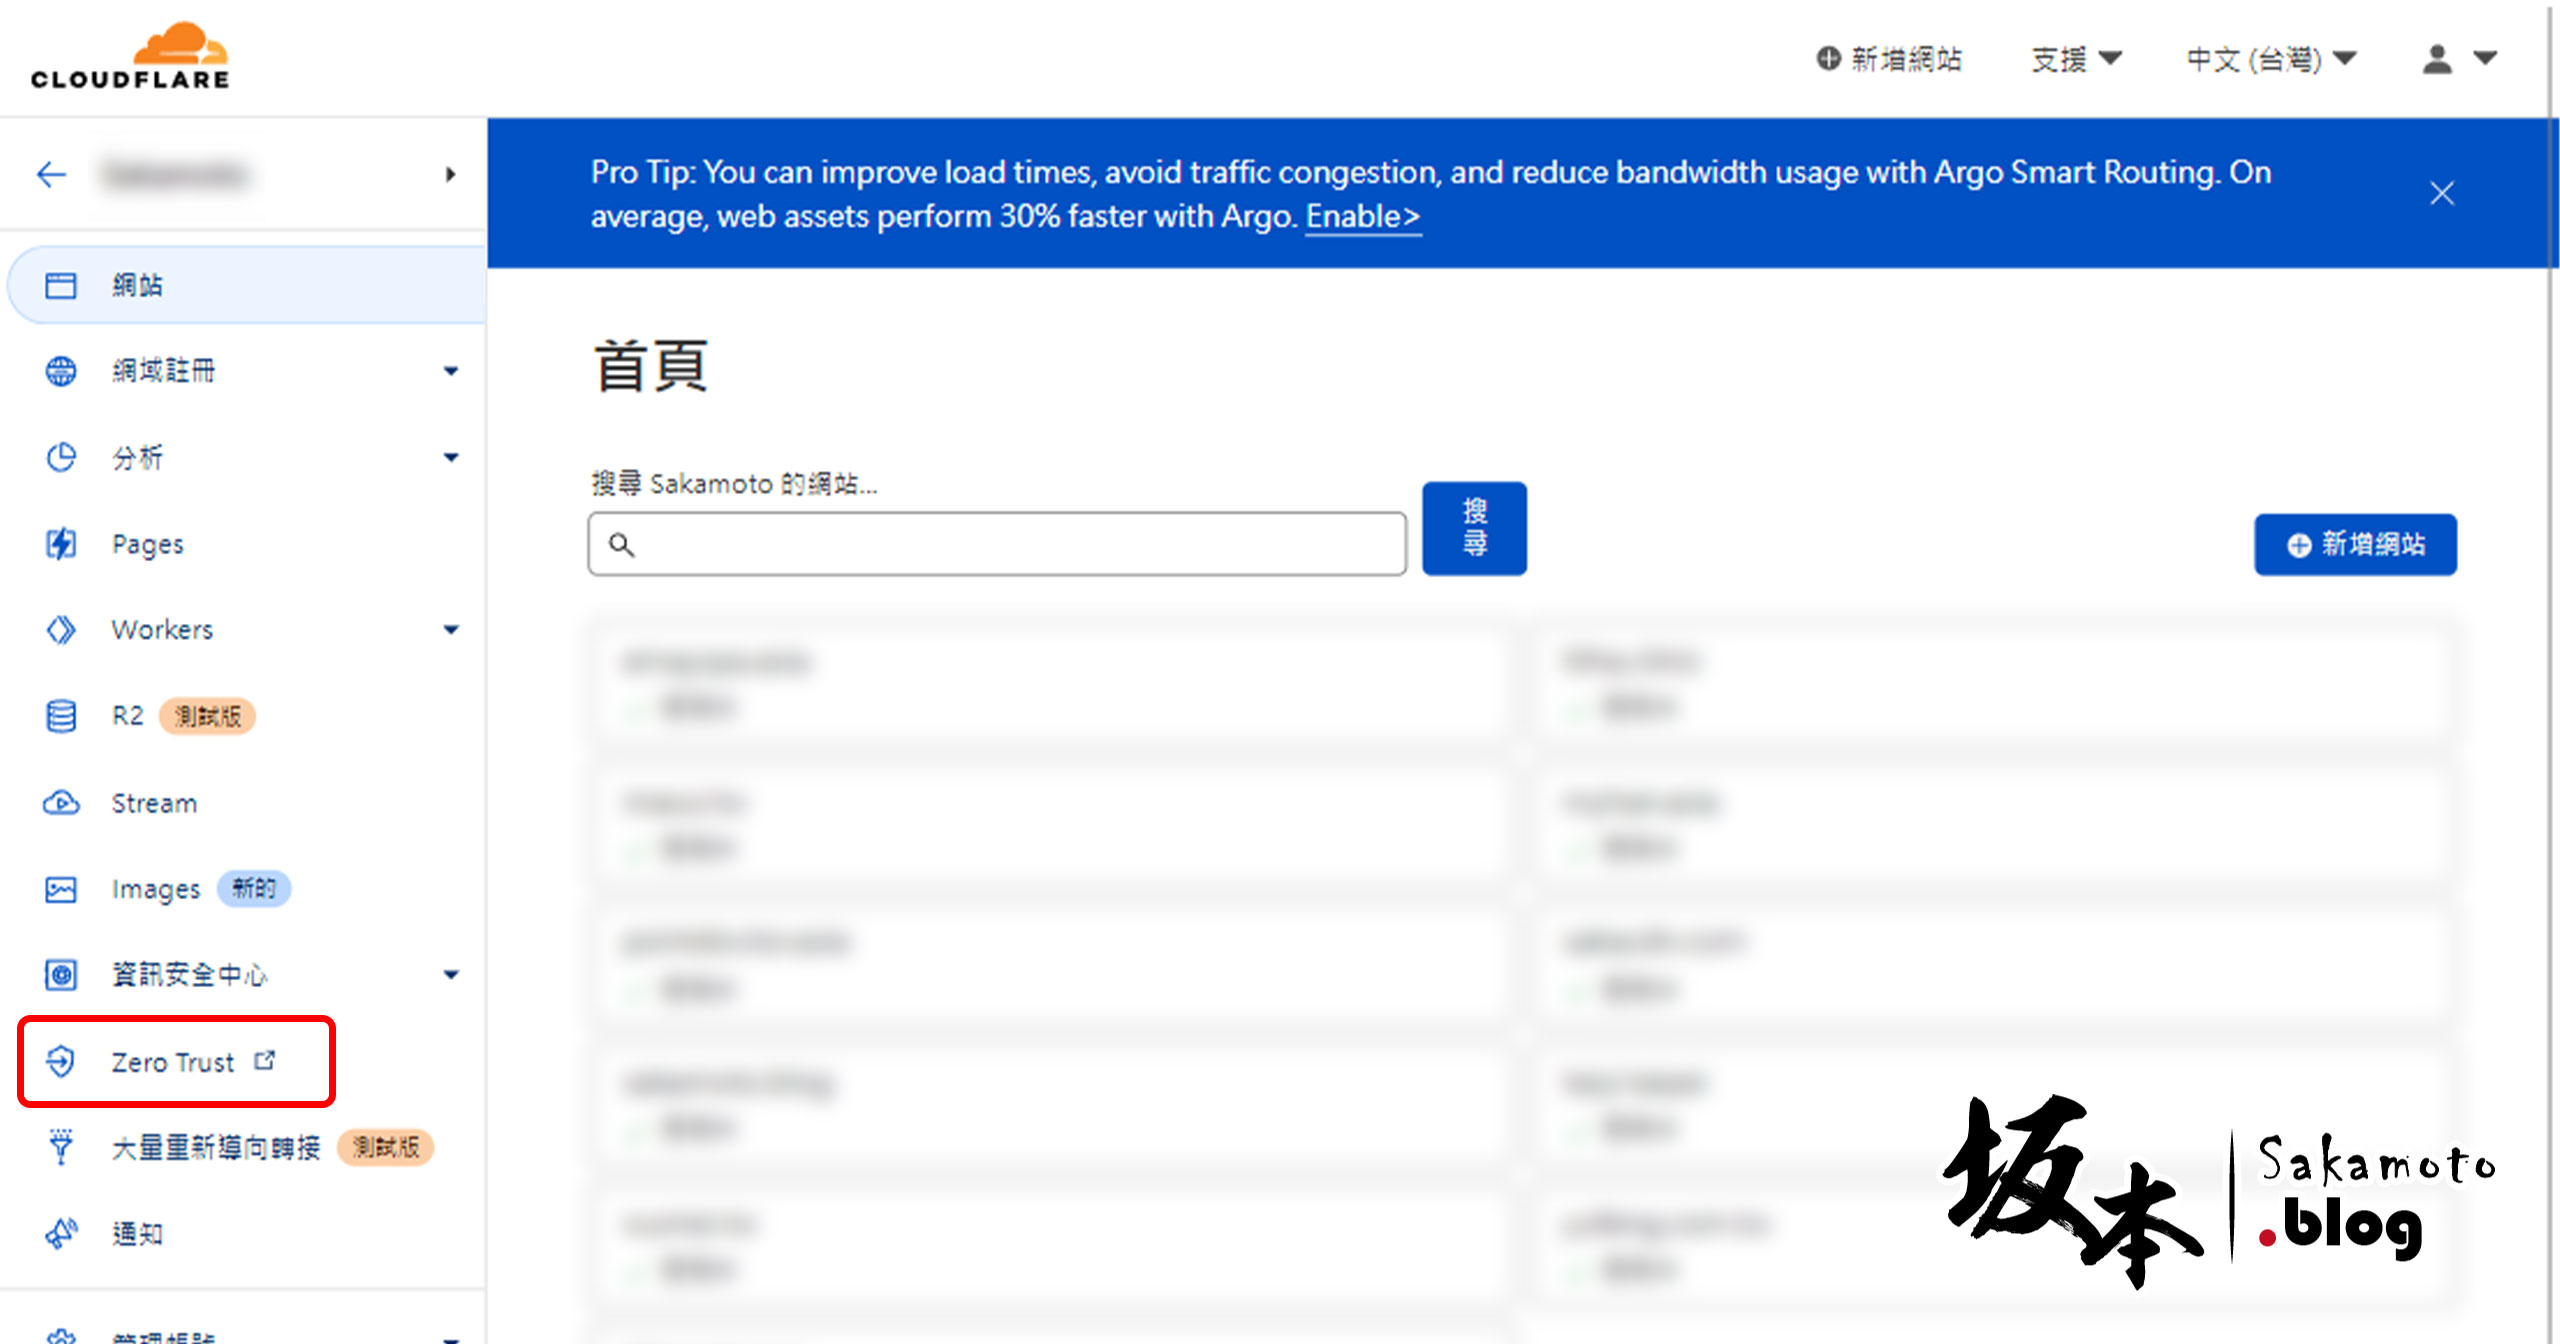2560x1344 pixels.
Task: Click the Pages lightning icon
Action: [x=61, y=544]
